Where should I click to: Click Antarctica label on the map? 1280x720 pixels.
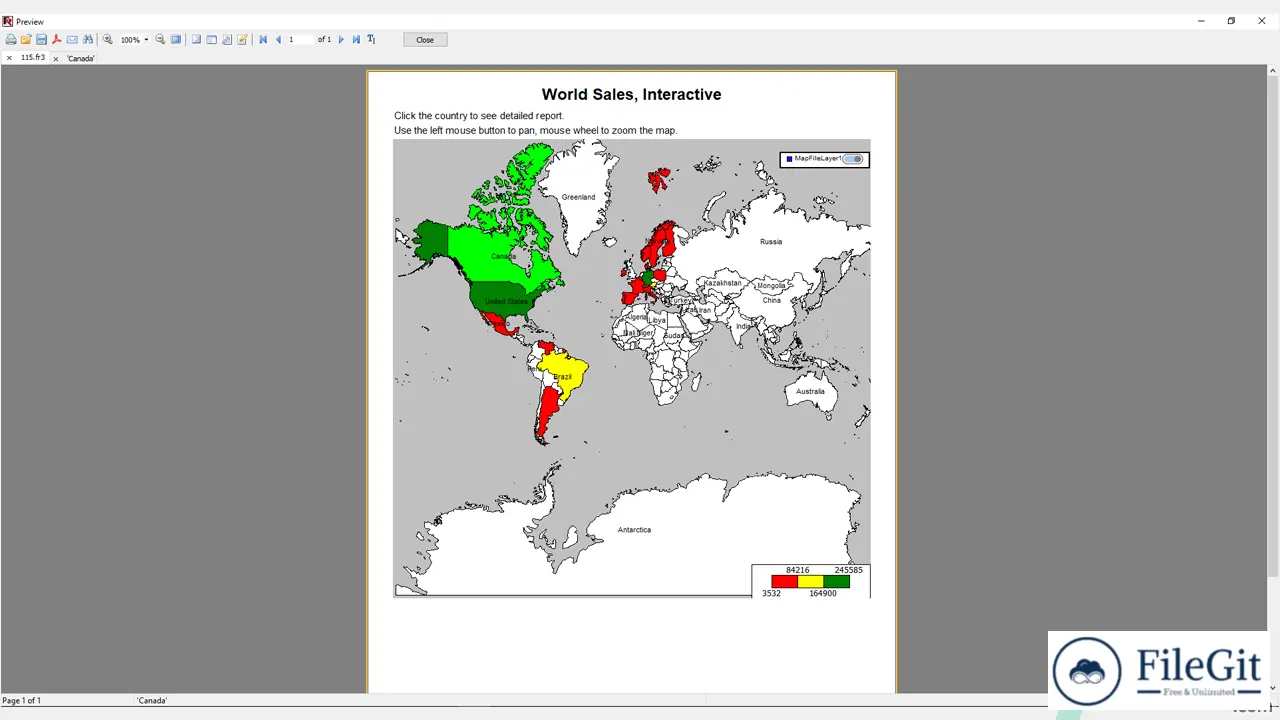tap(634, 530)
